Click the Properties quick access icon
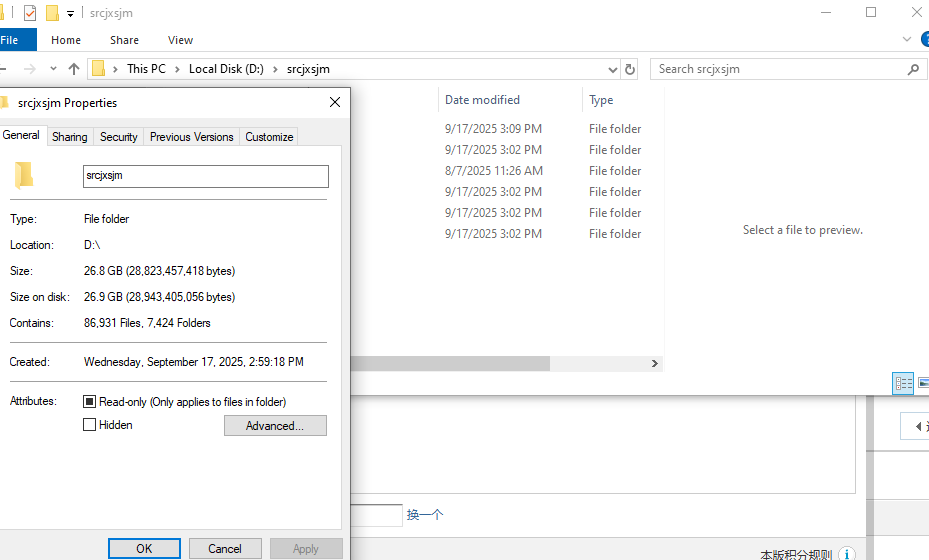This screenshot has width=929, height=560. pos(30,12)
